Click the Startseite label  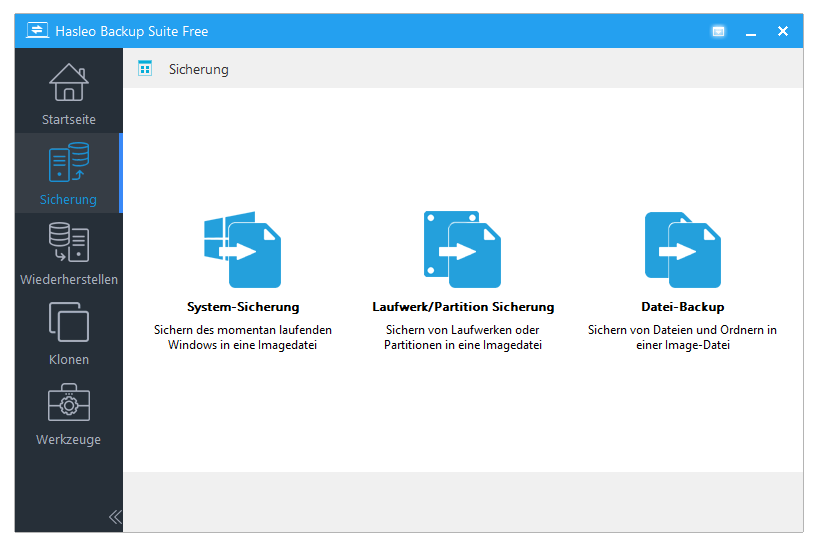(69, 119)
